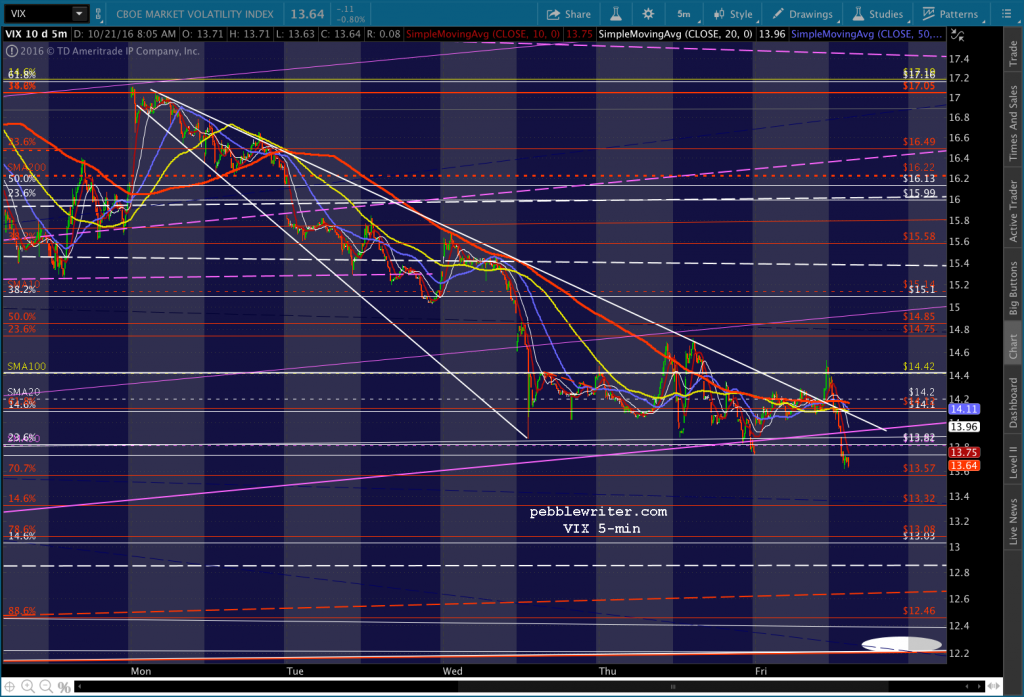Open the Times And Sales side tab
Viewport: 1024px width, 697px height.
coord(1013,123)
